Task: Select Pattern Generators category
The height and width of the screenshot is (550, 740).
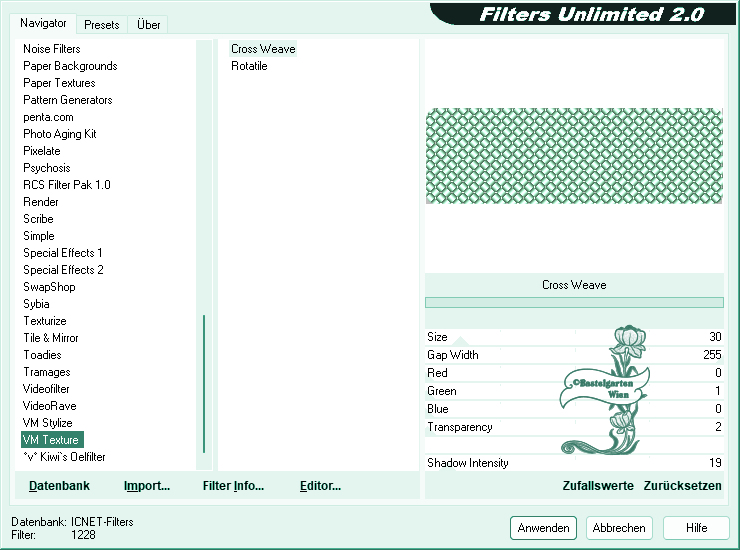Action: pos(67,100)
